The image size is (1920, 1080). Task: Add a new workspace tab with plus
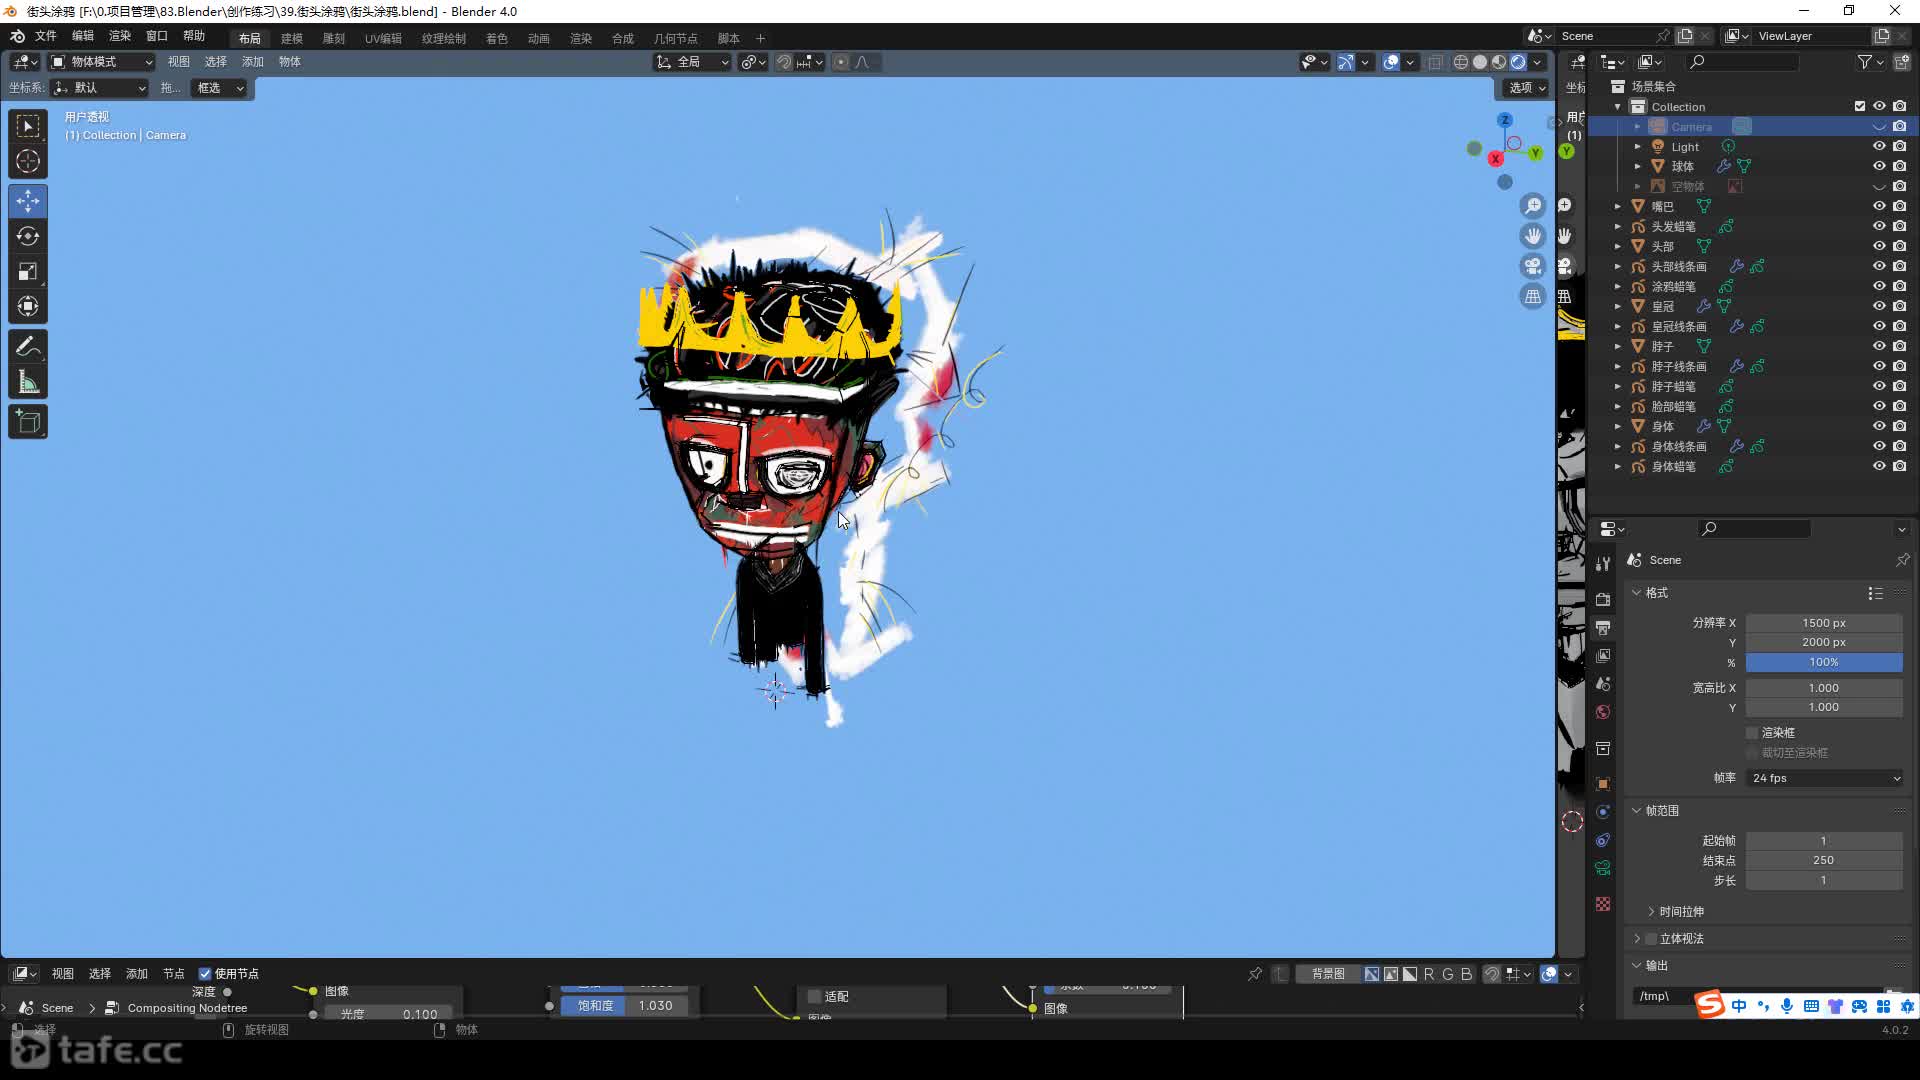(x=760, y=38)
